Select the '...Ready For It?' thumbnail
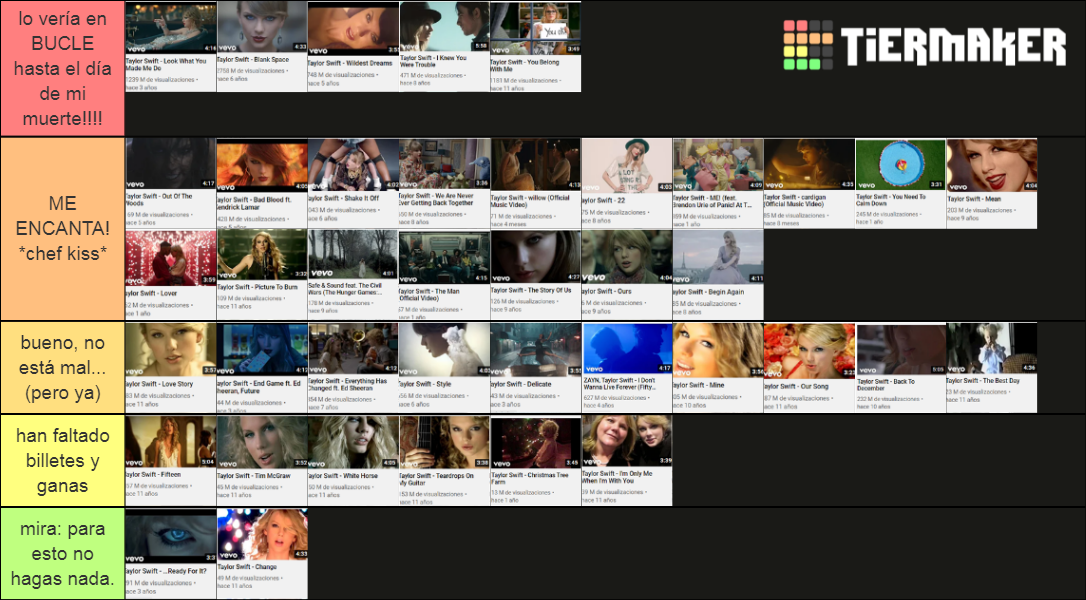The height and width of the screenshot is (600, 1086). 171,554
